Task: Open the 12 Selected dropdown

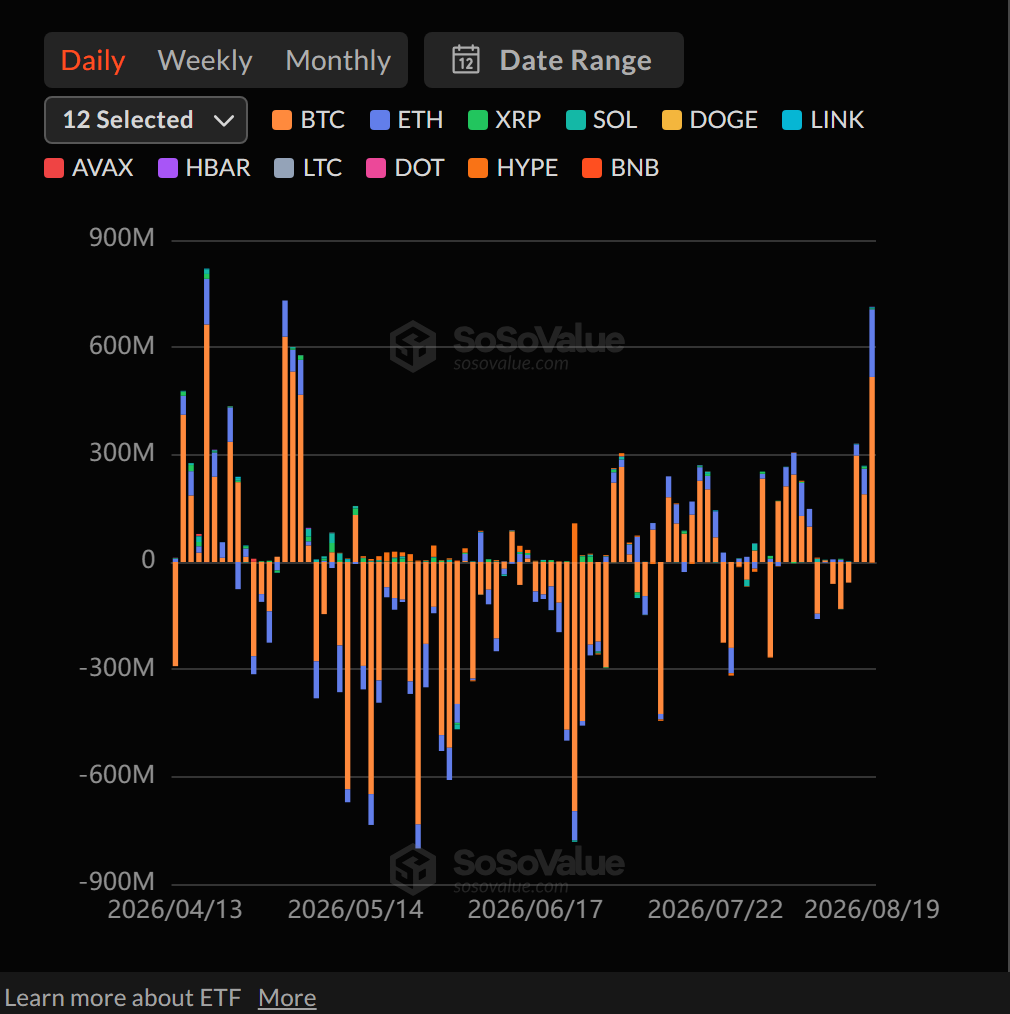Action: 145,120
